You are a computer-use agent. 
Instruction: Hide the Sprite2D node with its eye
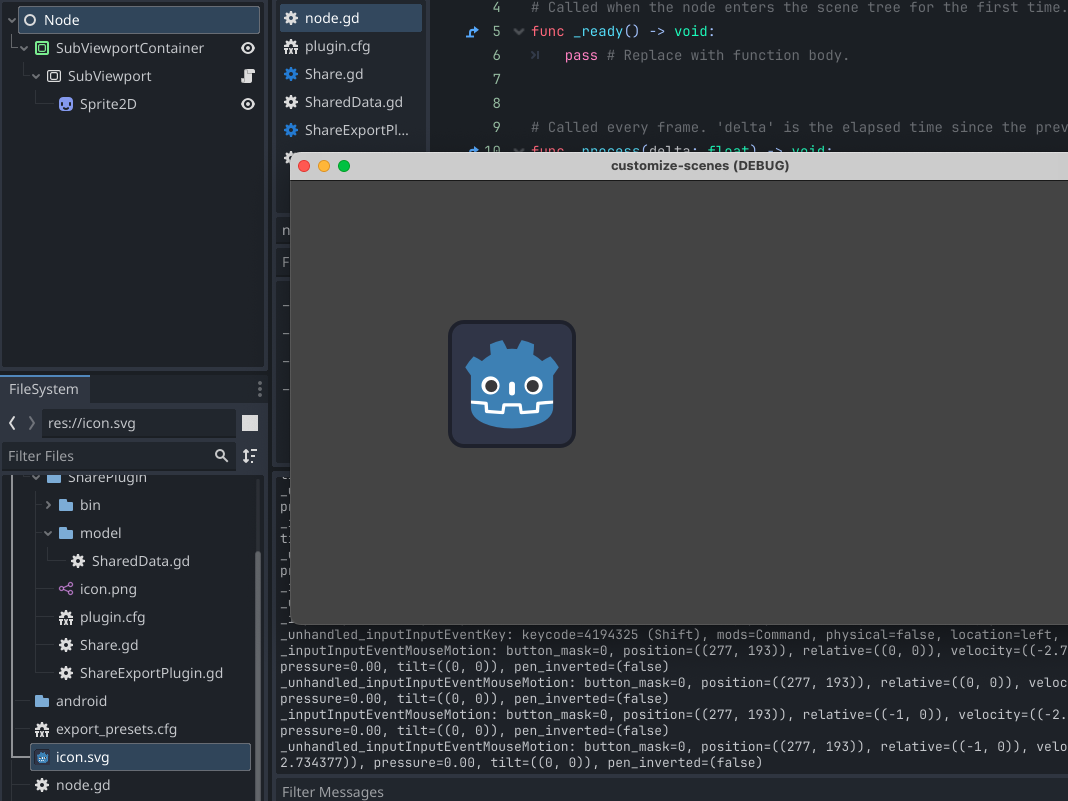248,104
